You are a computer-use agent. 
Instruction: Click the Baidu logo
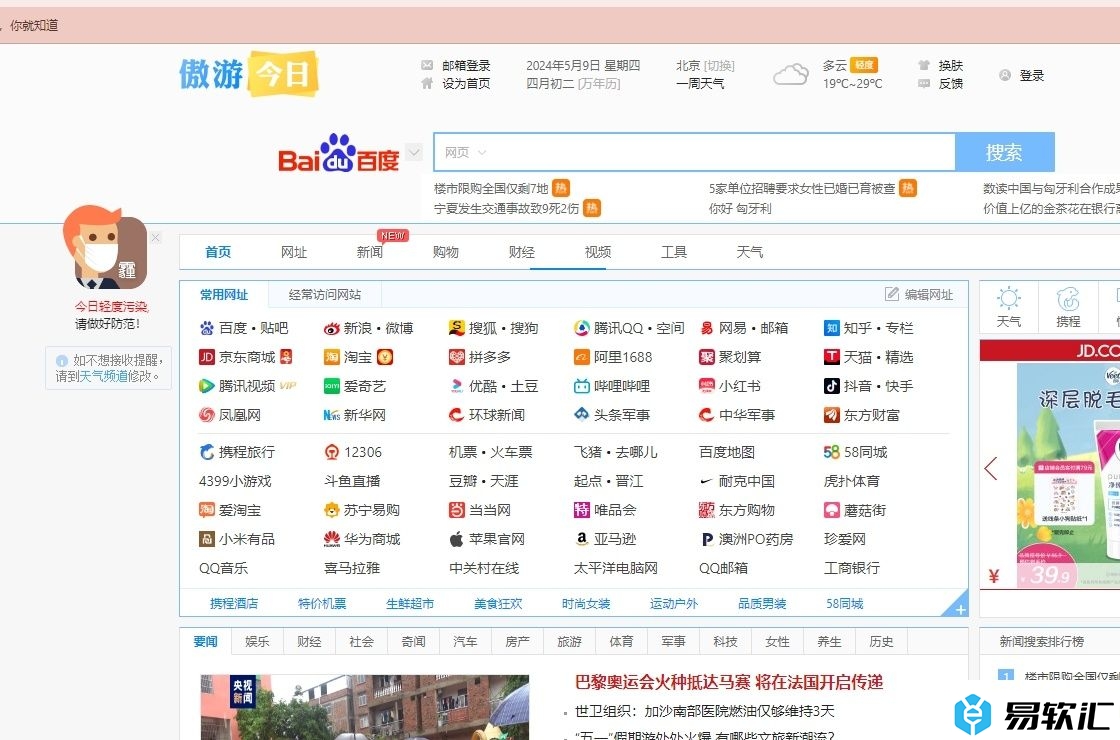point(338,154)
